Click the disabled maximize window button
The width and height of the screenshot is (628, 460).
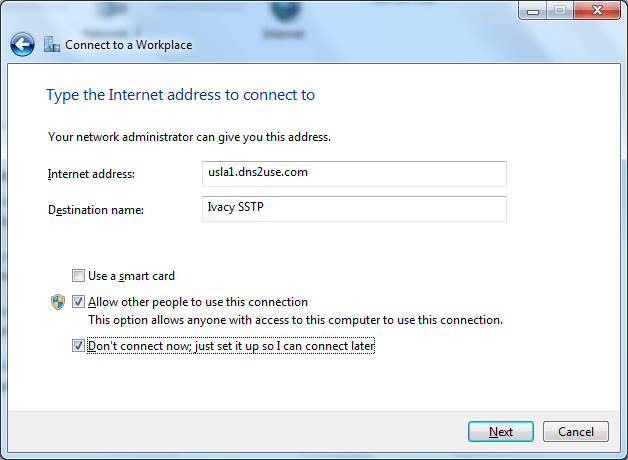click(560, 10)
